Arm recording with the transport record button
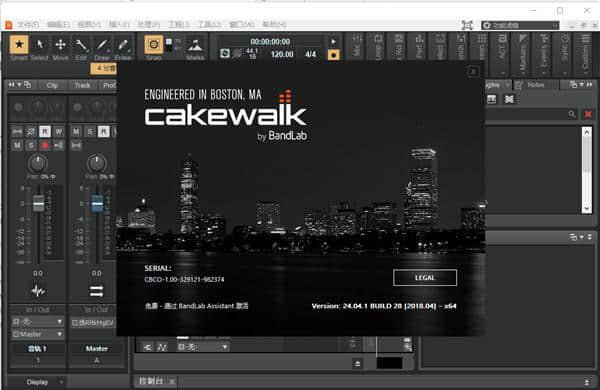The width and height of the screenshot is (600, 390). click(333, 55)
